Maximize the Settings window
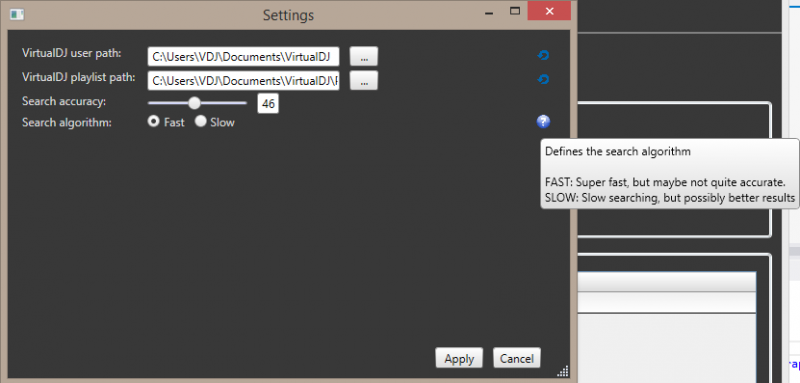Image resolution: width=800 pixels, height=383 pixels. 515,11
